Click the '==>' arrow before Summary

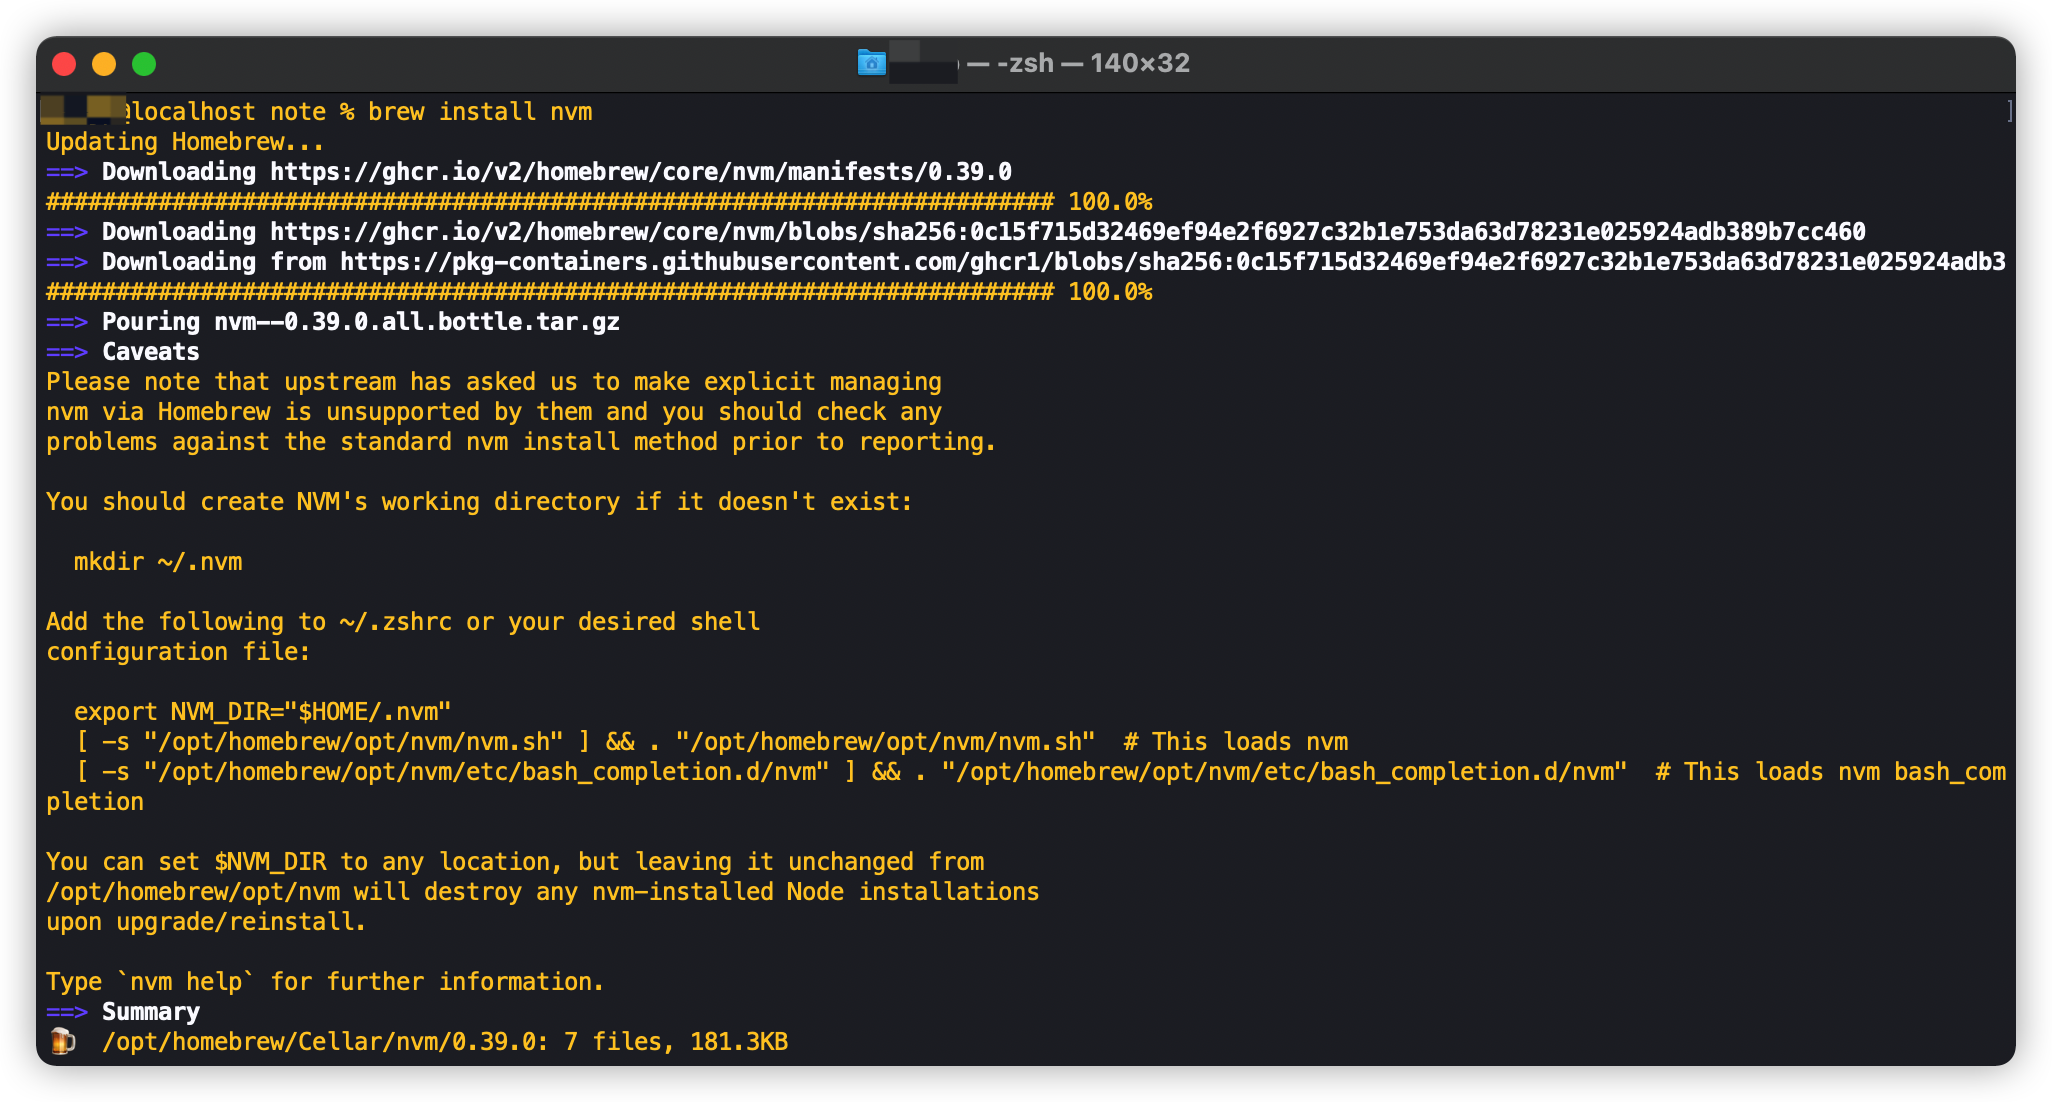point(67,1012)
